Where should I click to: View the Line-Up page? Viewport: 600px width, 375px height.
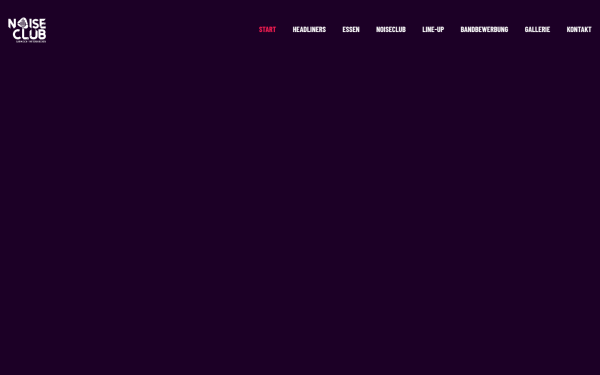click(x=433, y=29)
